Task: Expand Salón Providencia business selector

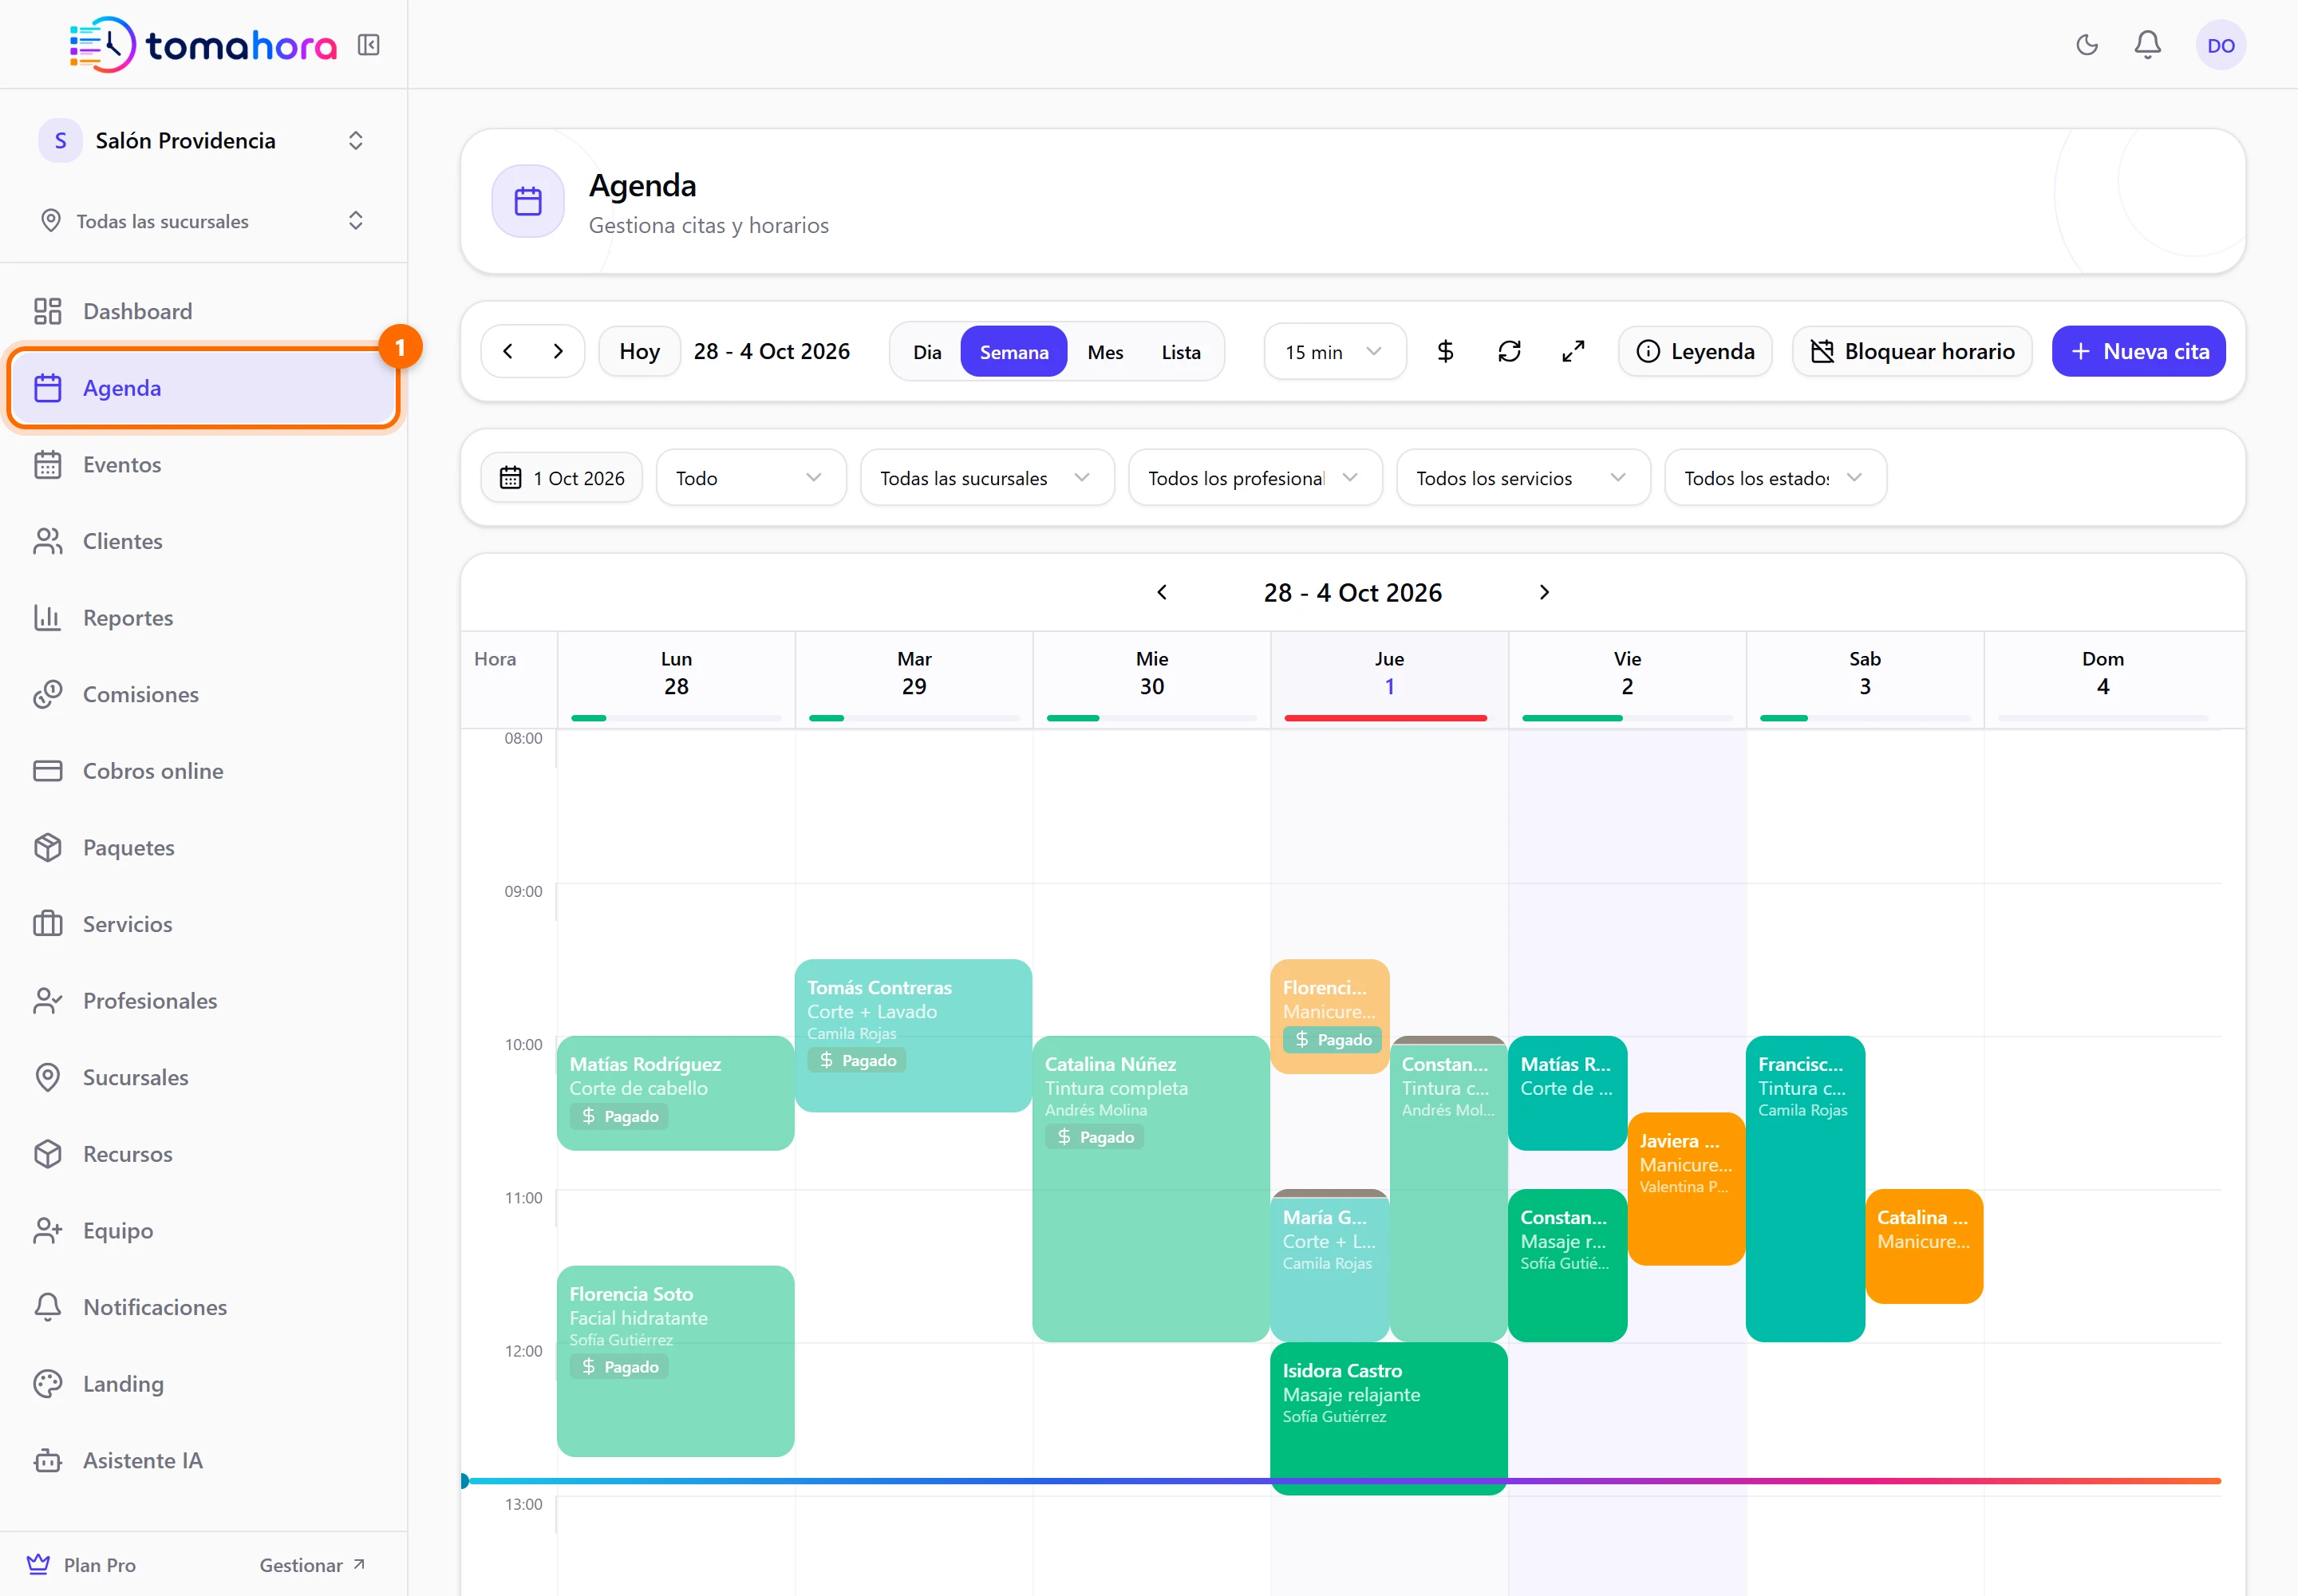Action: 204,141
